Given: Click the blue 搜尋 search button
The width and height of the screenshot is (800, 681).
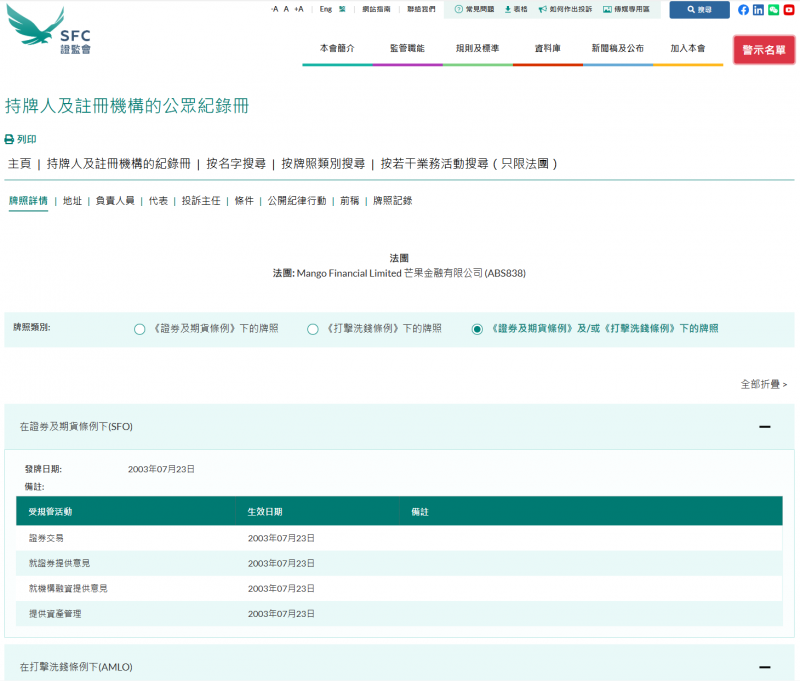Looking at the screenshot, I should [699, 10].
